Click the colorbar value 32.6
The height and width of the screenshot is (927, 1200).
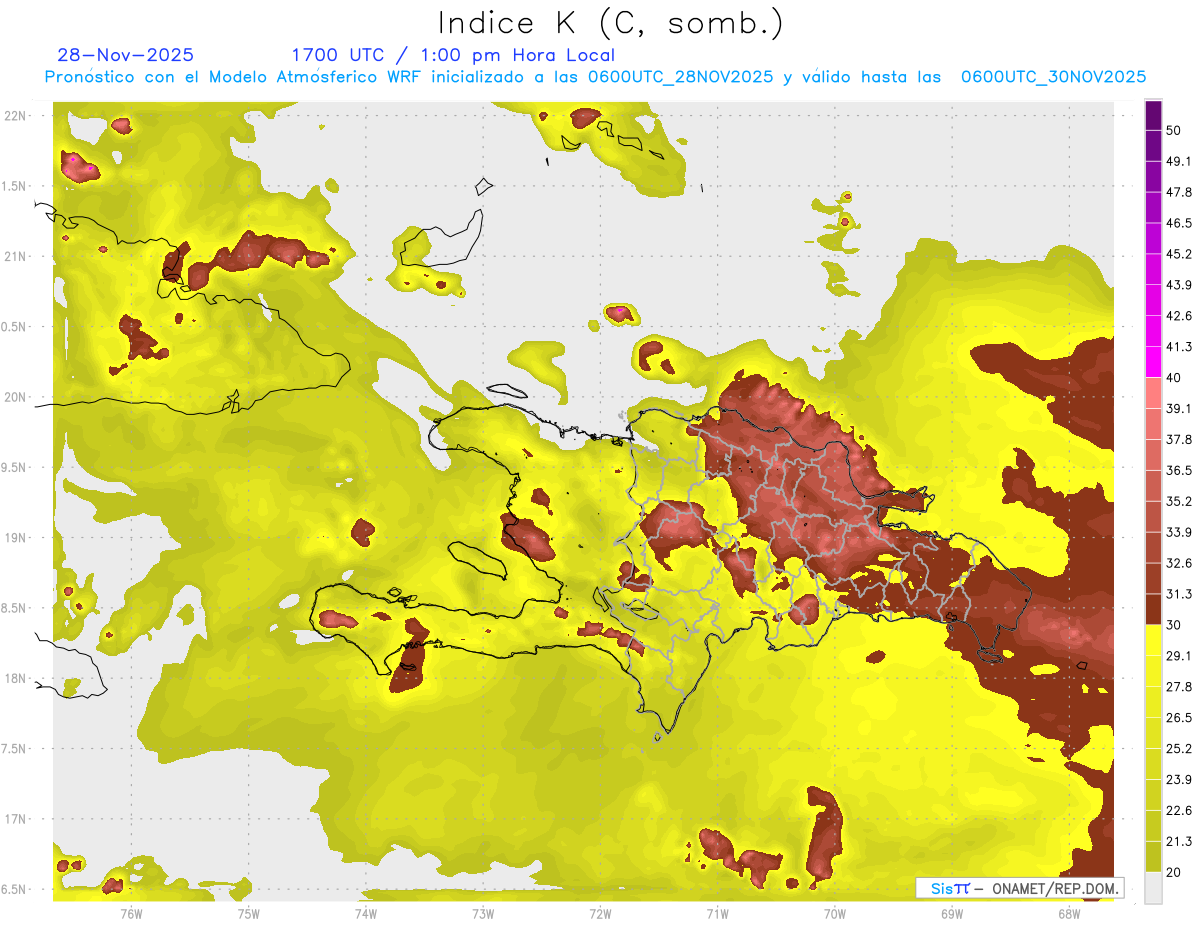(x=1179, y=563)
